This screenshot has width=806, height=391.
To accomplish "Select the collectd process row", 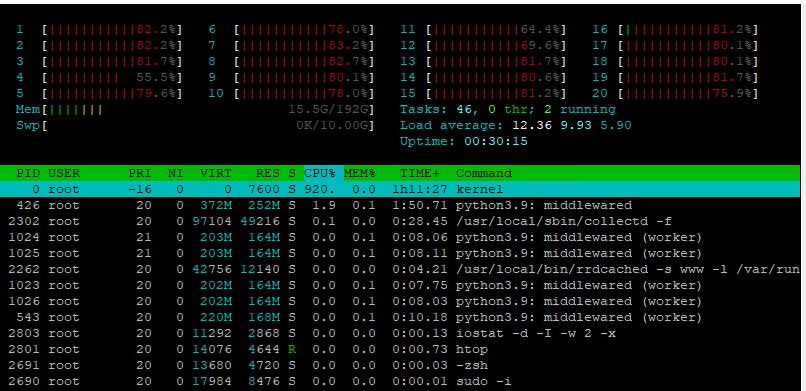I will pos(400,221).
